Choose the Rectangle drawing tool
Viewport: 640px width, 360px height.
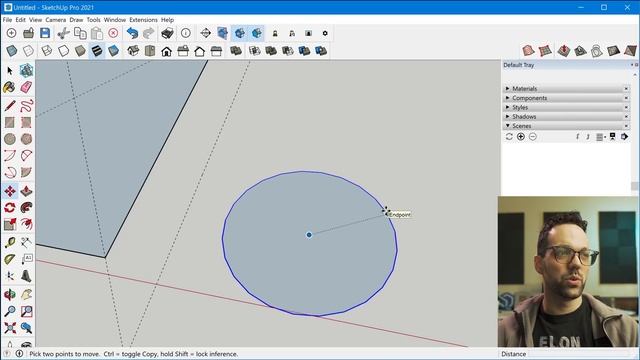[10, 122]
